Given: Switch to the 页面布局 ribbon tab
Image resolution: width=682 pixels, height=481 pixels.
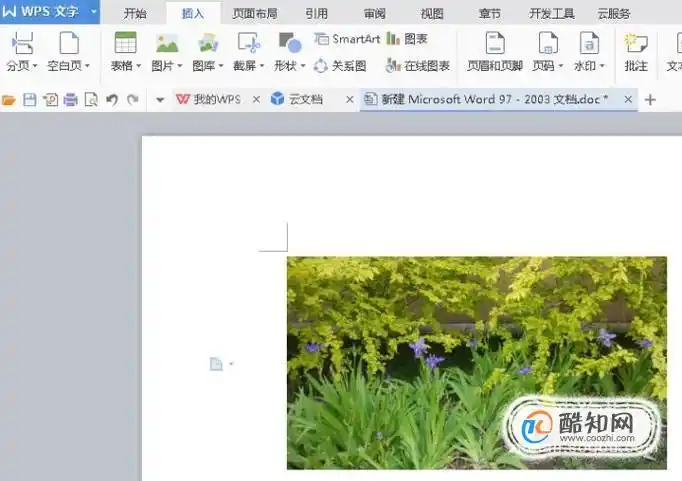Looking at the screenshot, I should click(x=255, y=14).
